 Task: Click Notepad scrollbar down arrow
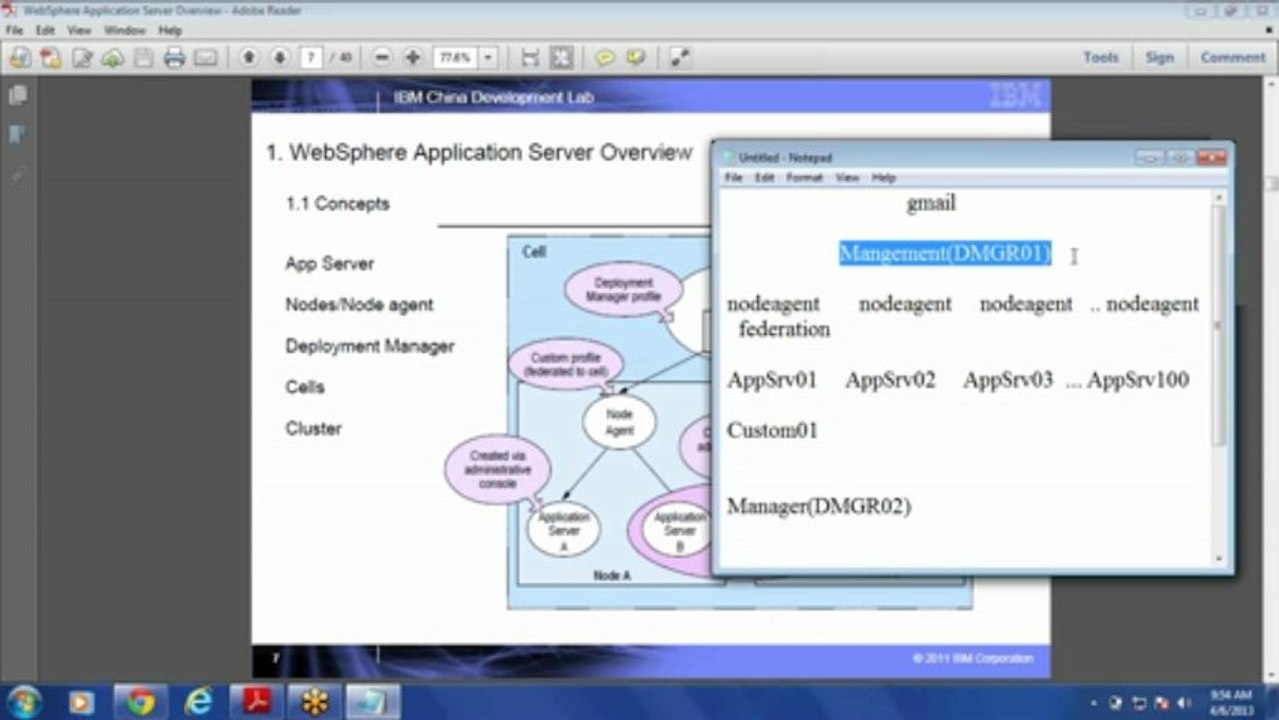[1218, 559]
